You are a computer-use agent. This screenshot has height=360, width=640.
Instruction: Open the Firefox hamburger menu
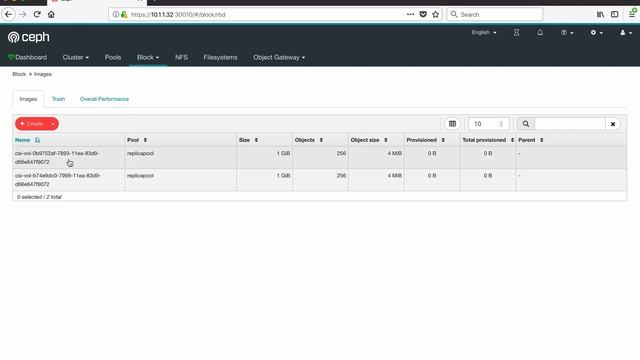point(632,14)
